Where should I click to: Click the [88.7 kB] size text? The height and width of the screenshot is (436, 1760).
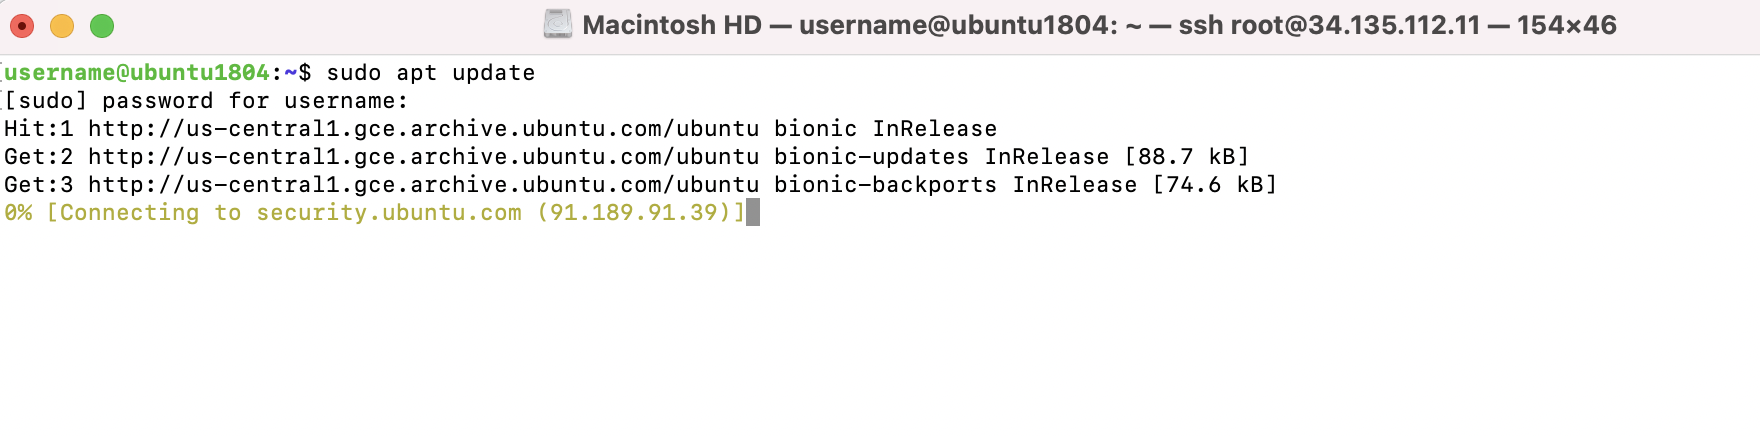1187,157
